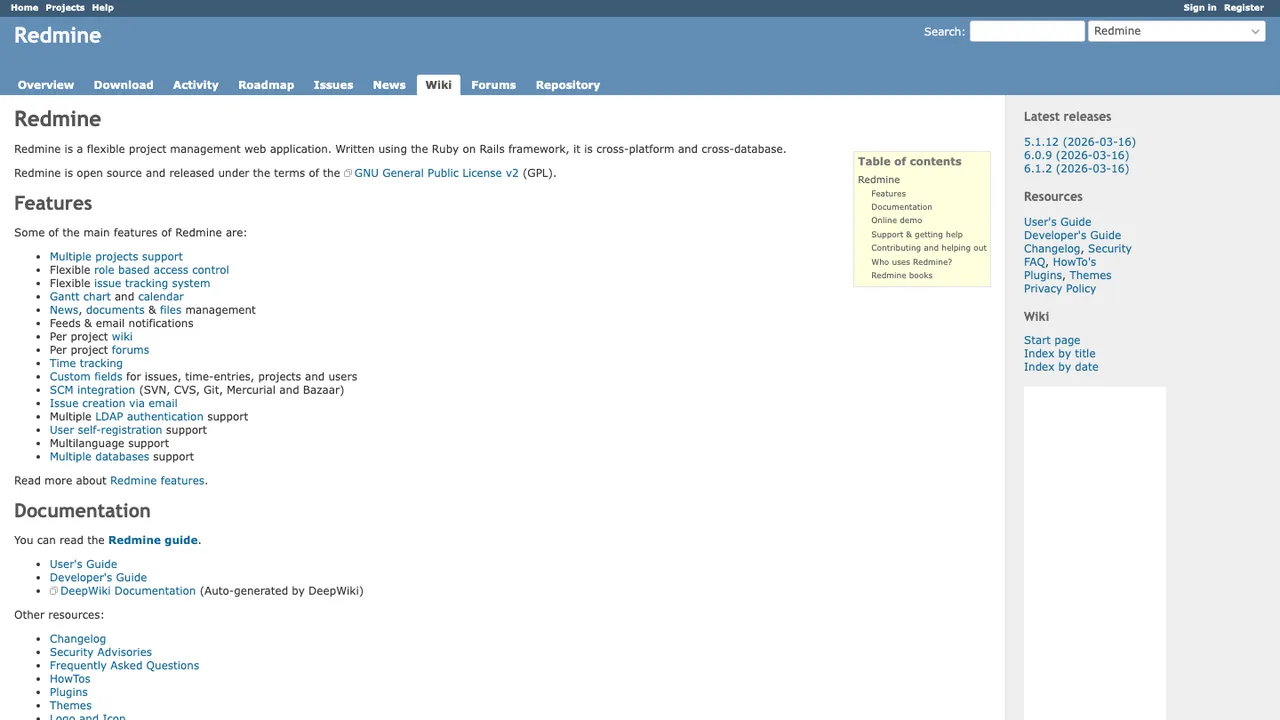Click Themes in sidebar Resources
The height and width of the screenshot is (720, 1280).
click(1090, 275)
